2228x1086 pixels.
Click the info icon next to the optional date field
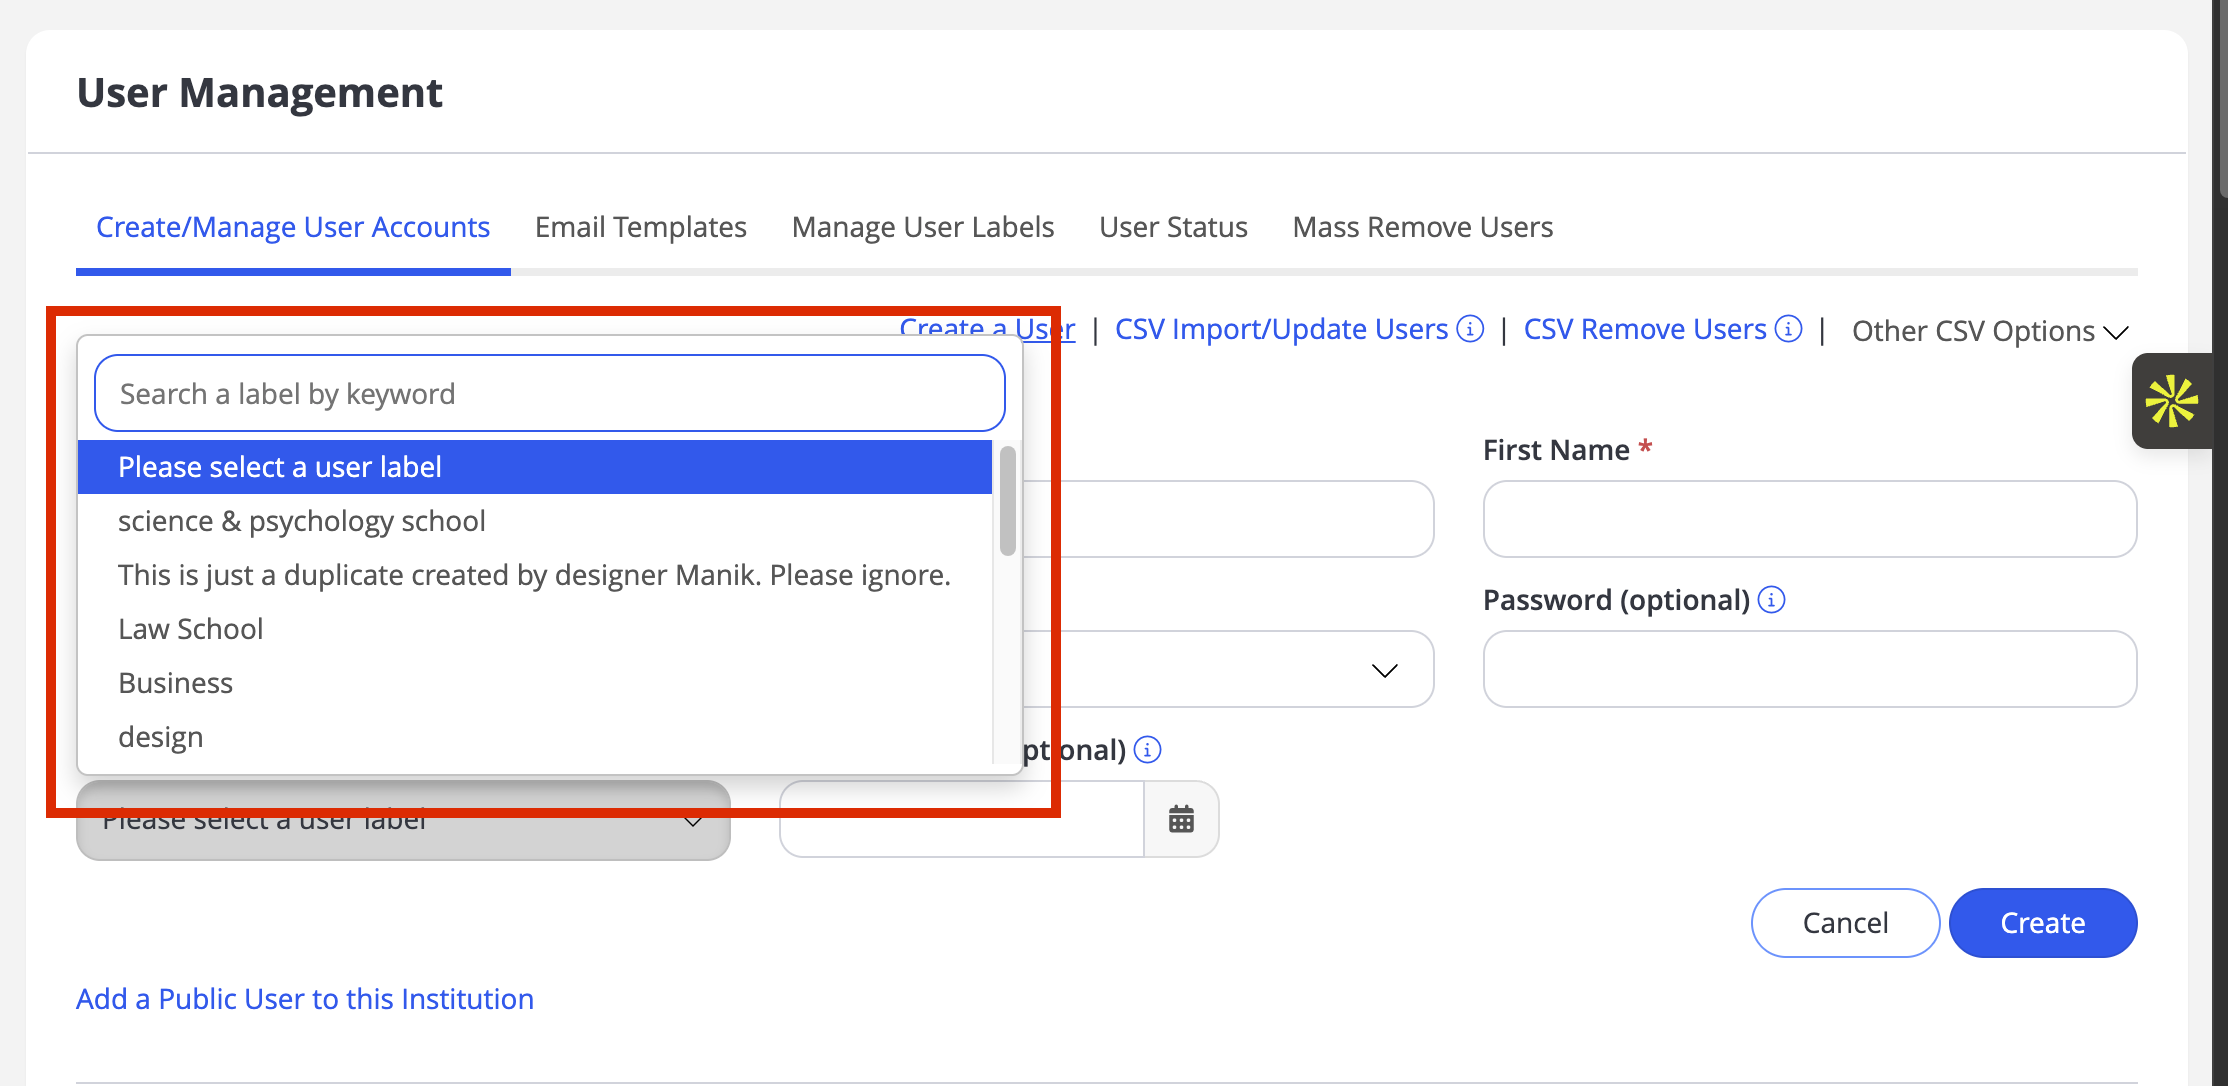pyautogui.click(x=1148, y=750)
